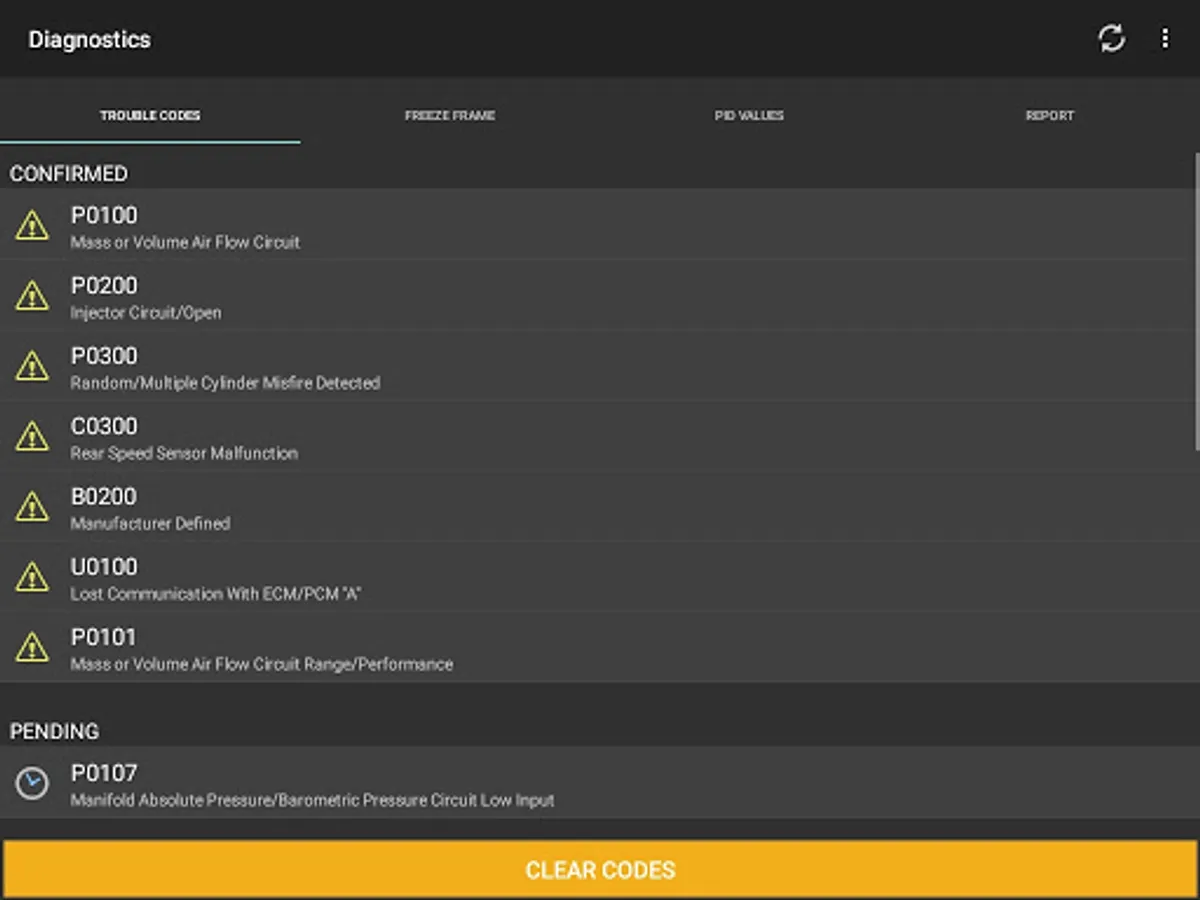Open the PID Values tab

click(x=750, y=116)
